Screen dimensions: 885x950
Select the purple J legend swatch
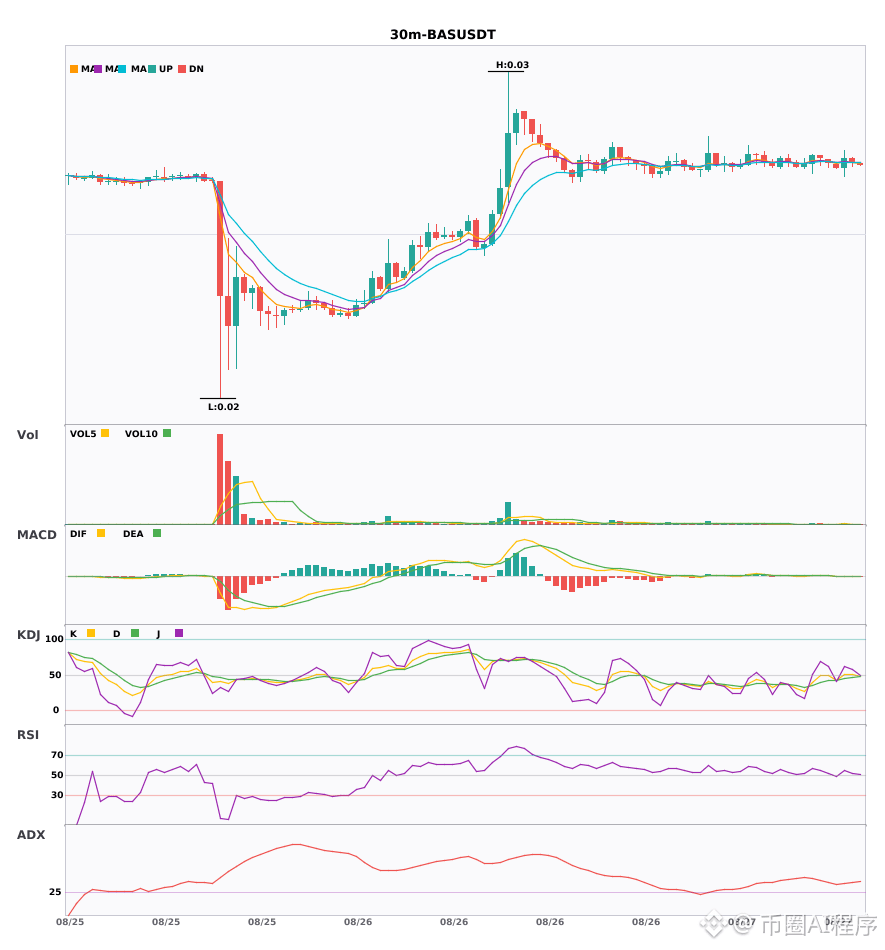[x=179, y=633]
